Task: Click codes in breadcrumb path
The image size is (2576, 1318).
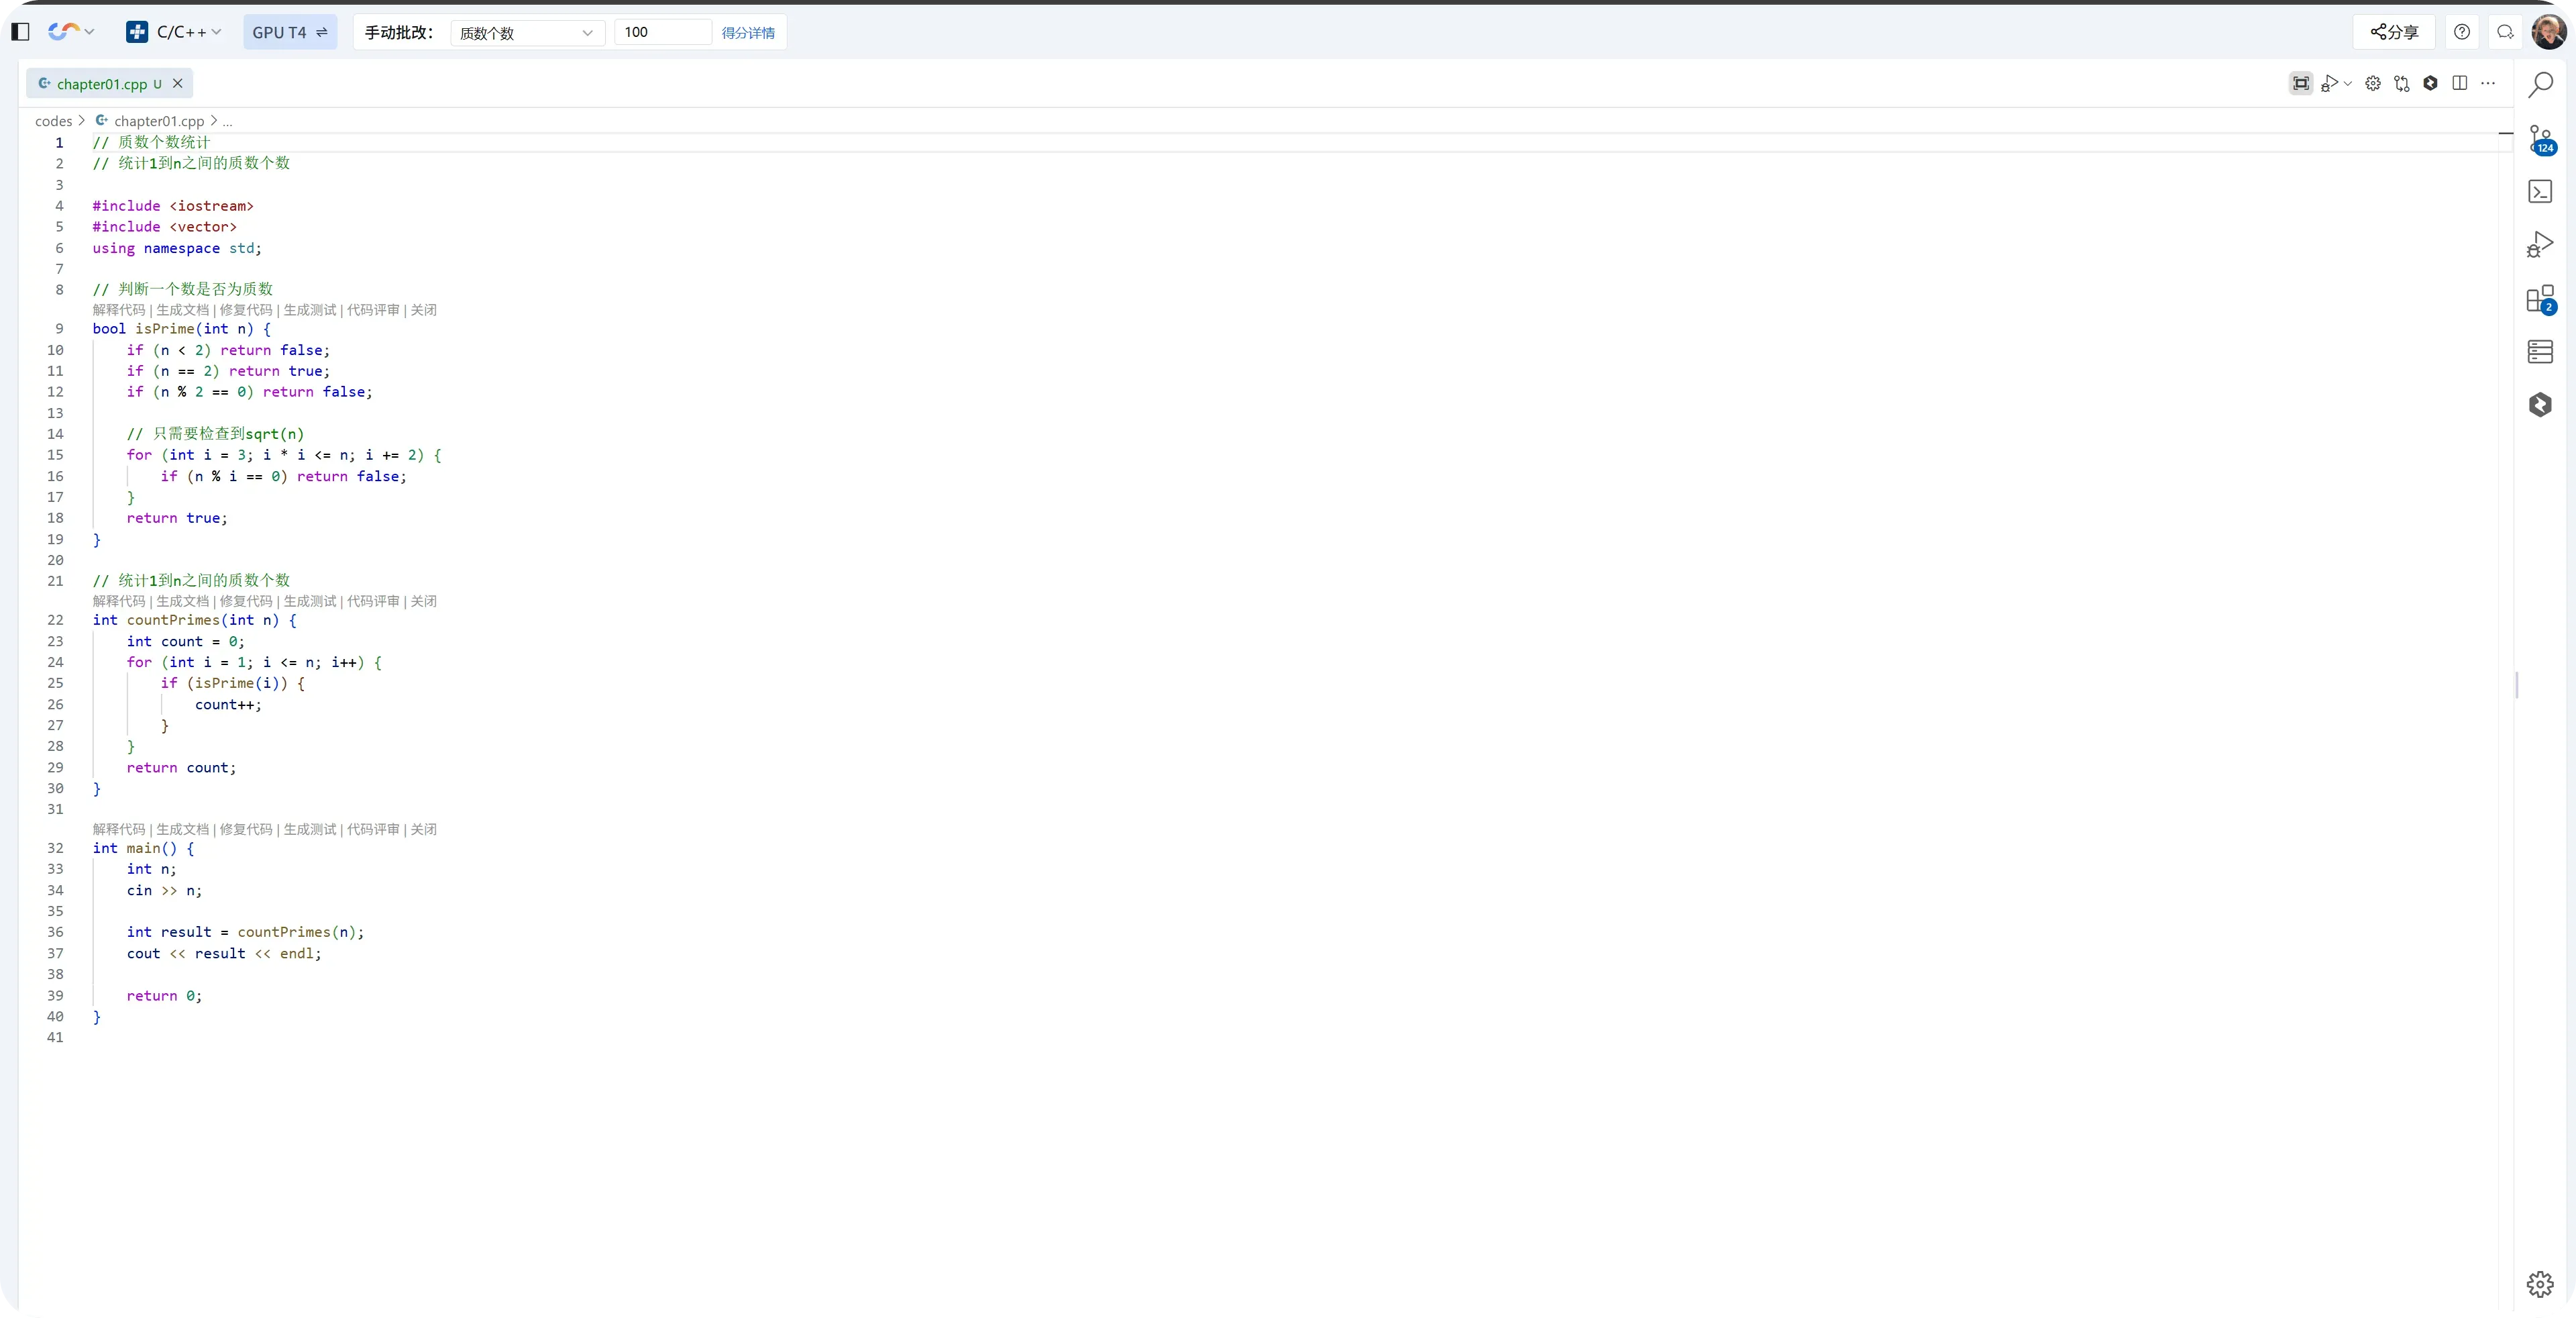Action: pyautogui.click(x=53, y=121)
